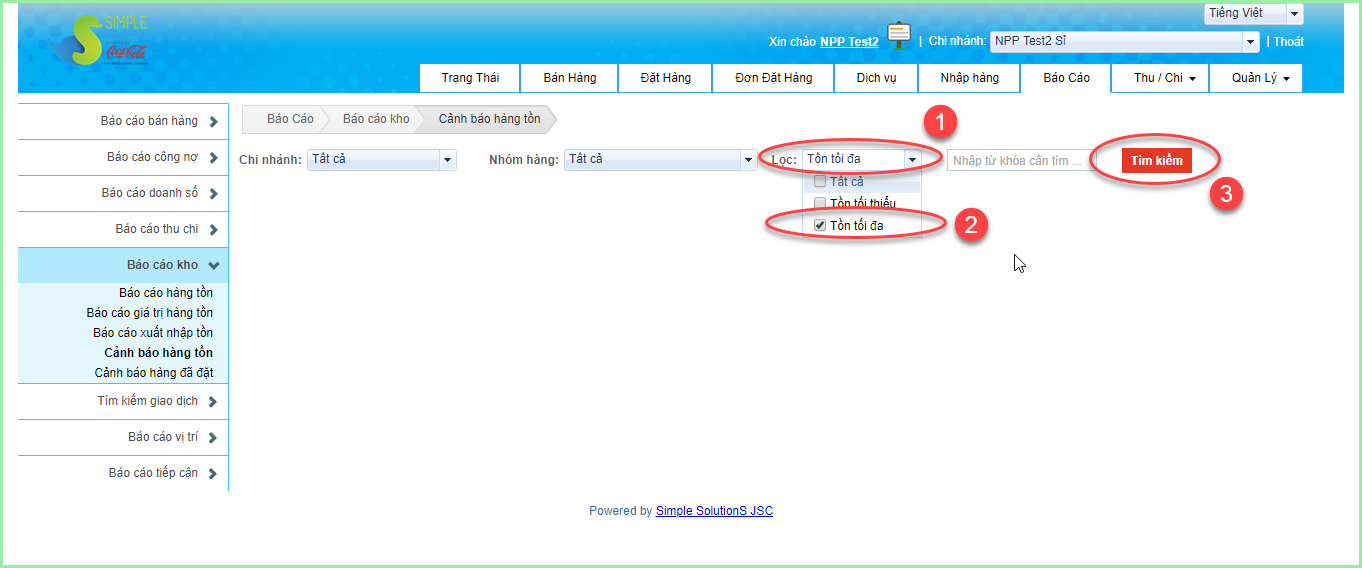Click the signboard icon beside NPP Test2

coord(898,36)
